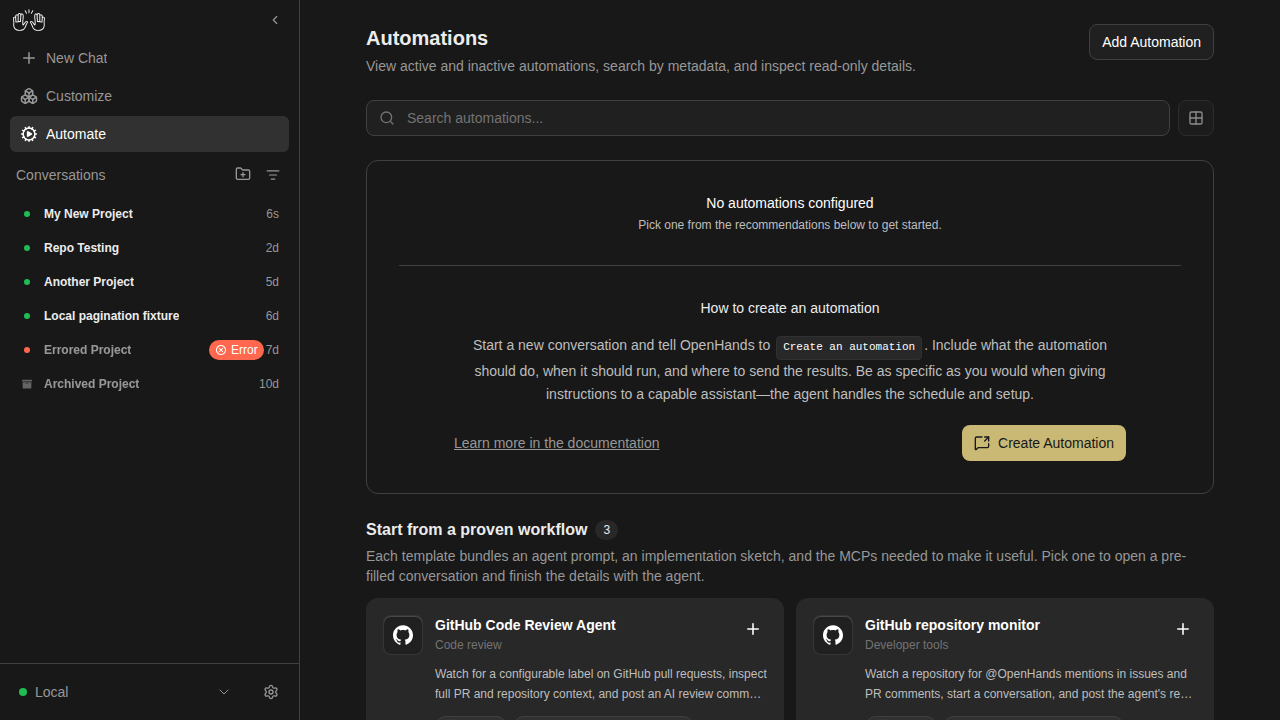Switch to grid view icon
The width and height of the screenshot is (1280, 720).
pos(1196,118)
